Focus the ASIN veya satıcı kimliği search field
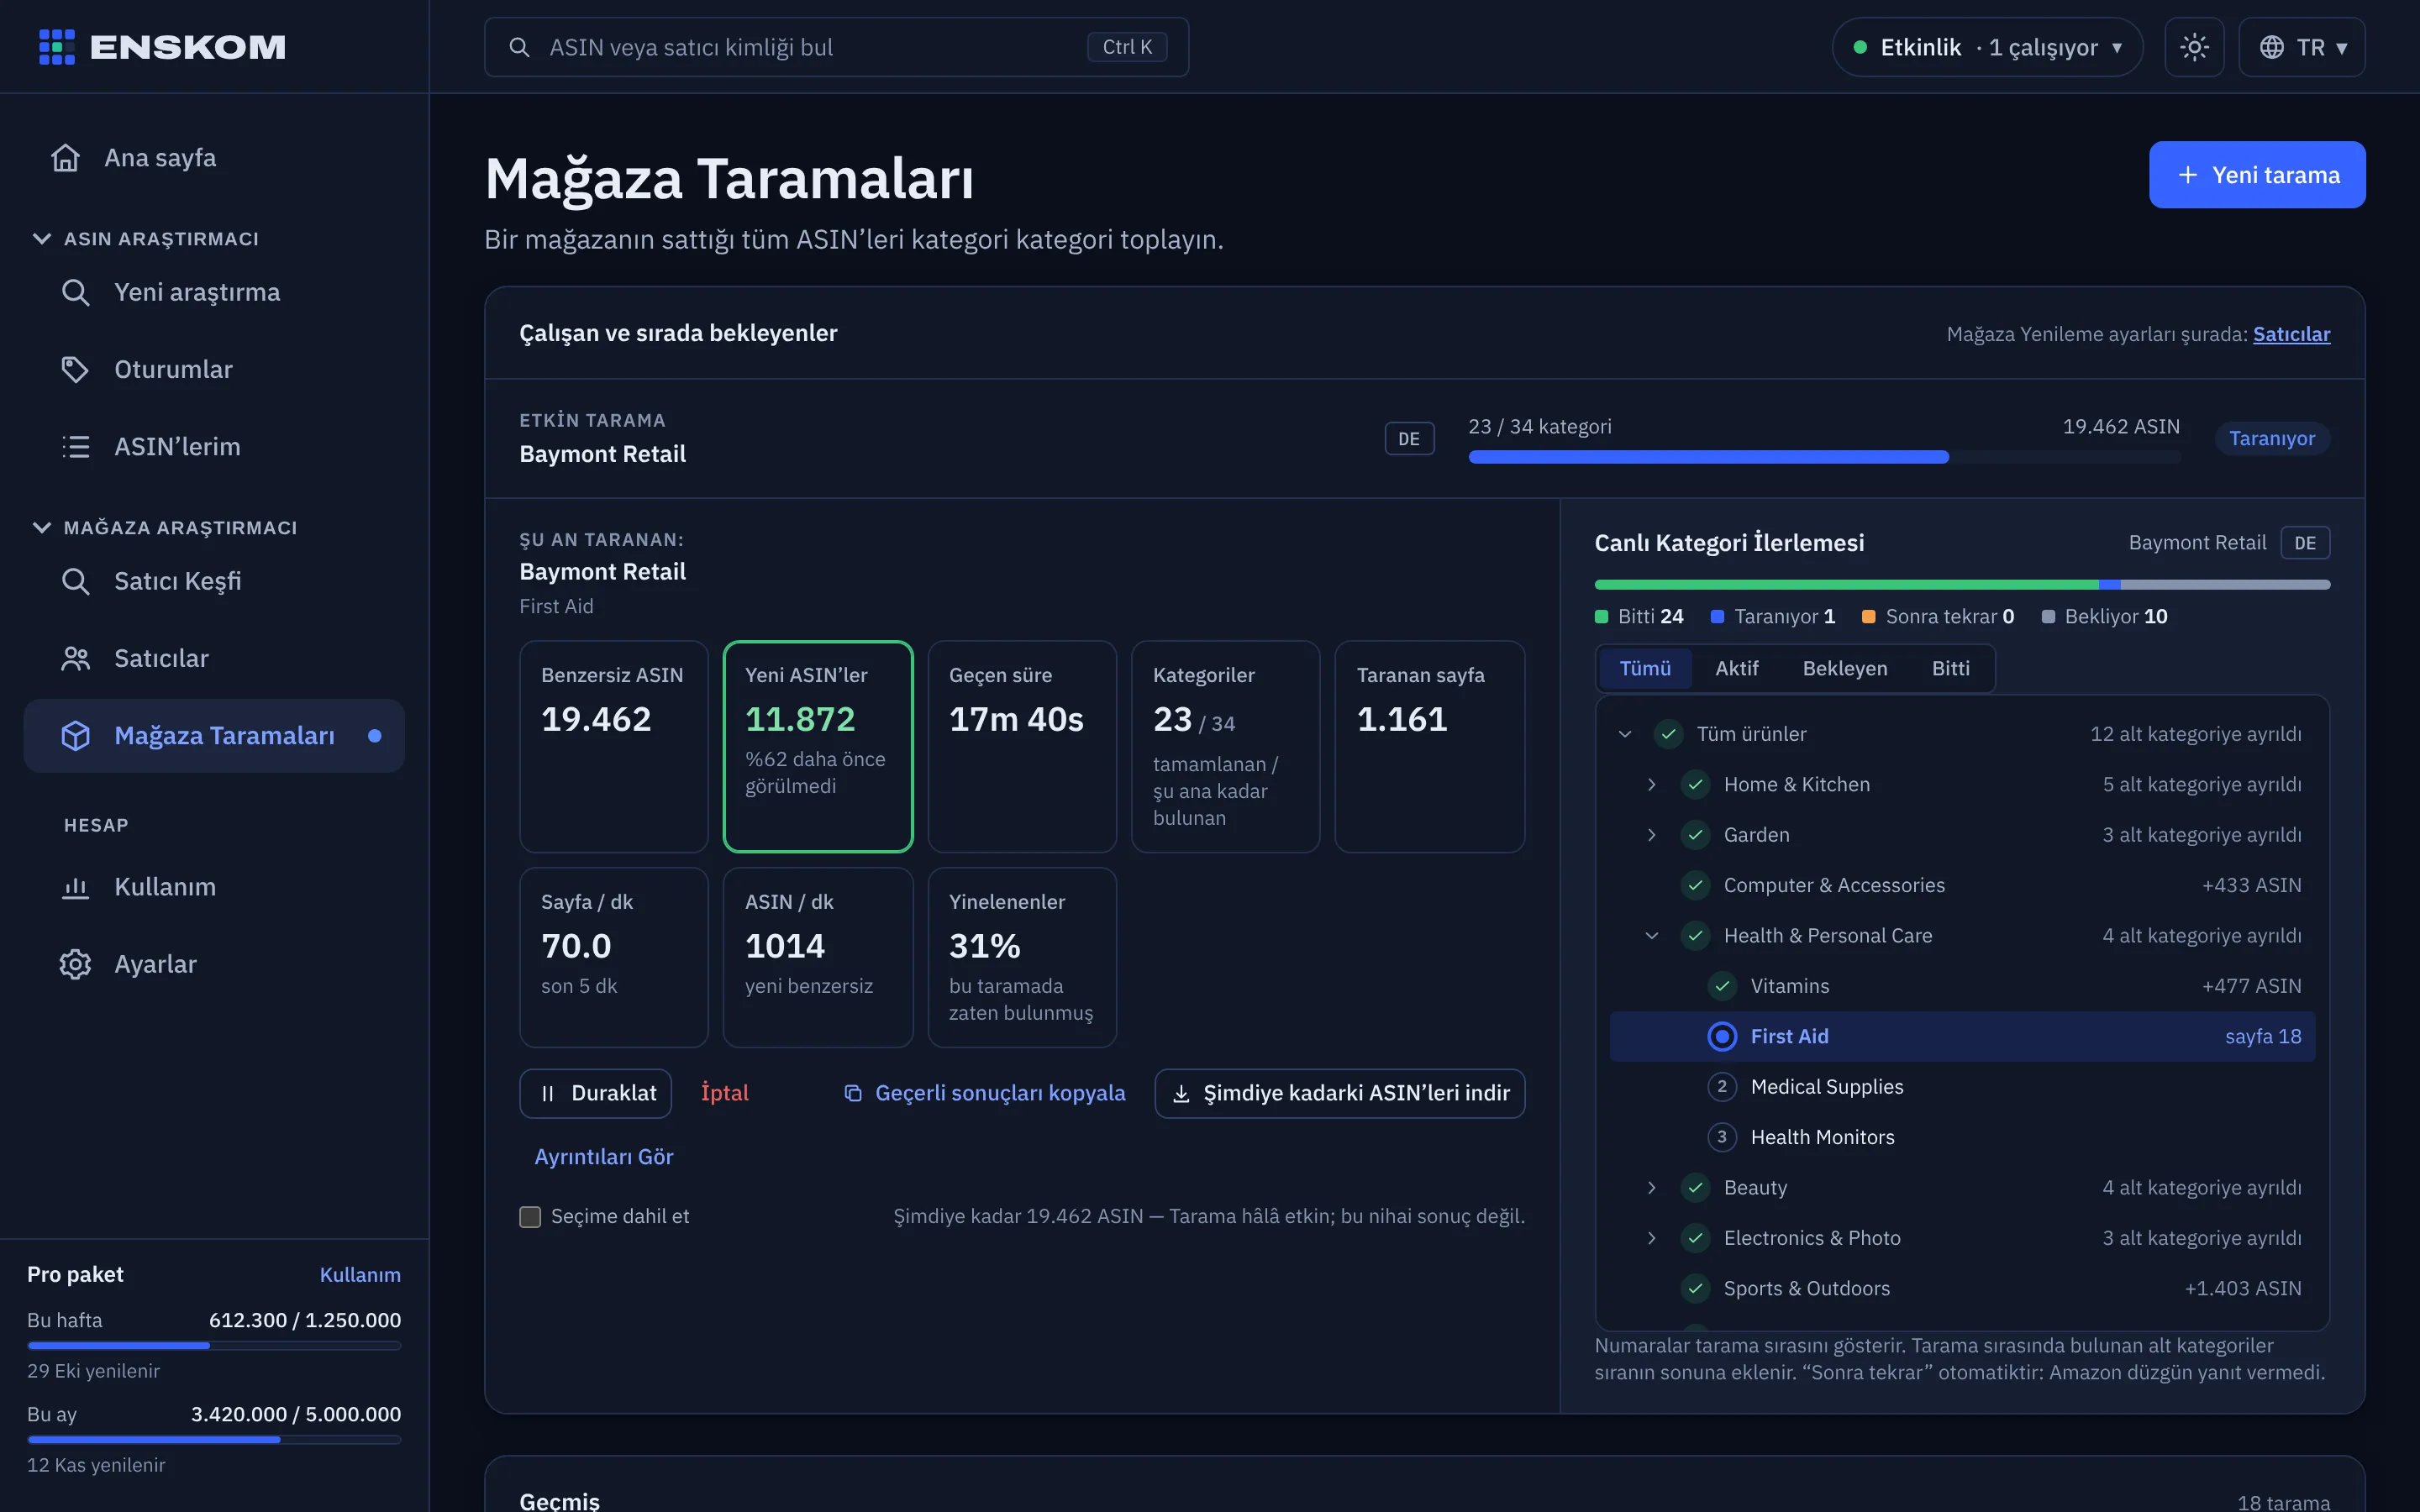The width and height of the screenshot is (2420, 1512). click(x=836, y=47)
